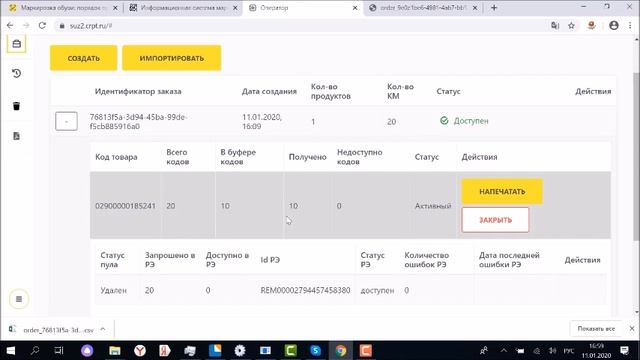This screenshot has width=640, height=360.
Task: Click the Активный status cell
Action: pyautogui.click(x=433, y=206)
